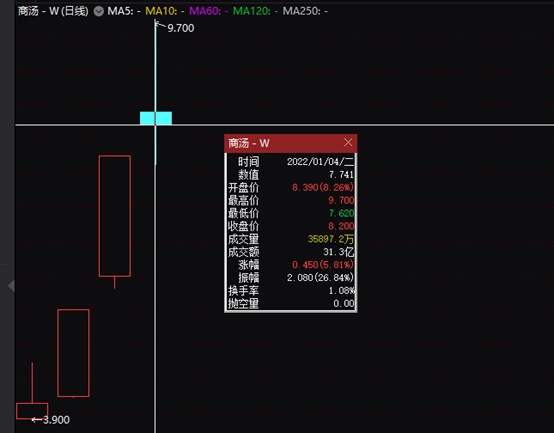Click the MA250 indicator label
Image resolution: width=554 pixels, height=433 pixels.
pos(305,11)
